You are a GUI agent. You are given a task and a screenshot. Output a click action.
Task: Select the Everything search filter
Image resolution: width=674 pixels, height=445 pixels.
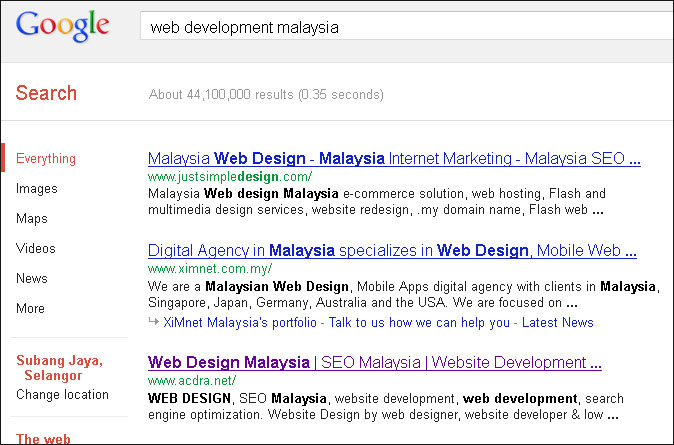(x=46, y=159)
